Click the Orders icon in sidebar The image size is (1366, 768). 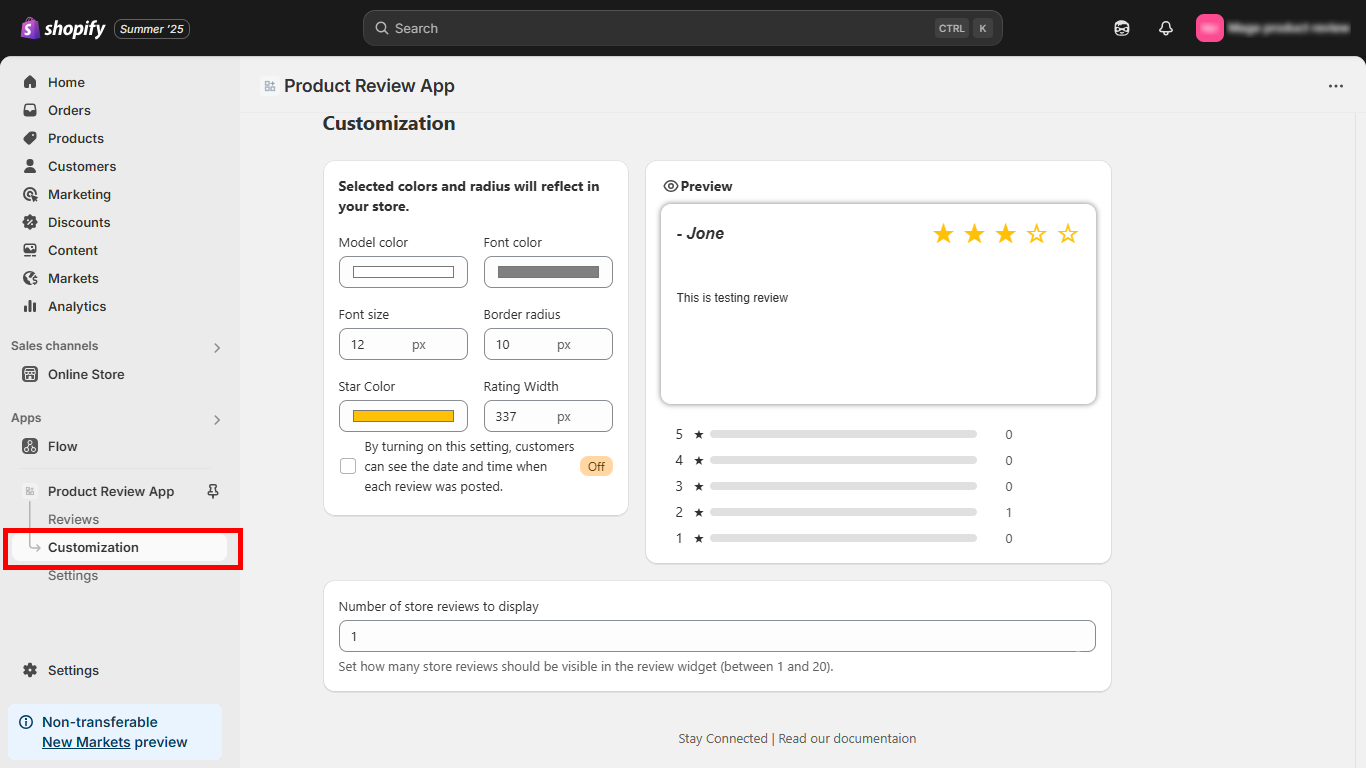[30, 110]
